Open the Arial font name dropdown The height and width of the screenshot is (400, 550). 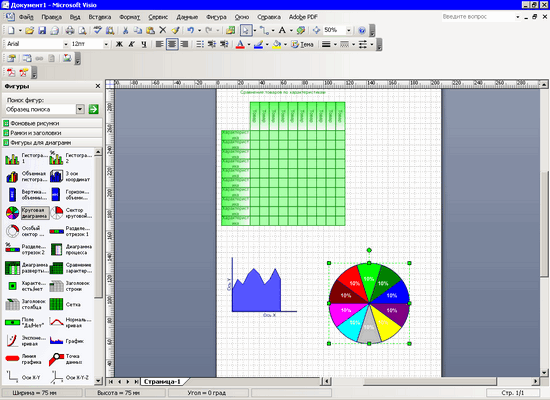66,44
